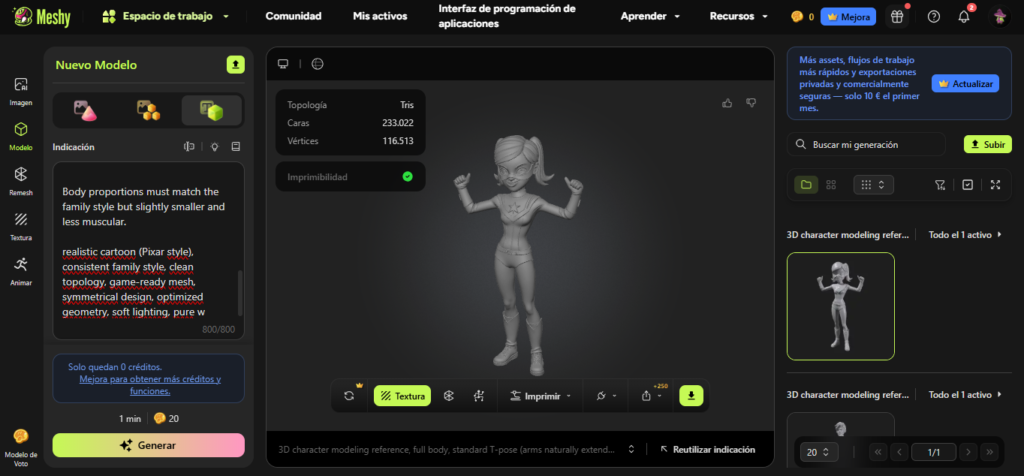Click Reutilizar indicación
Screen dimensions: 1024x476
[708, 449]
